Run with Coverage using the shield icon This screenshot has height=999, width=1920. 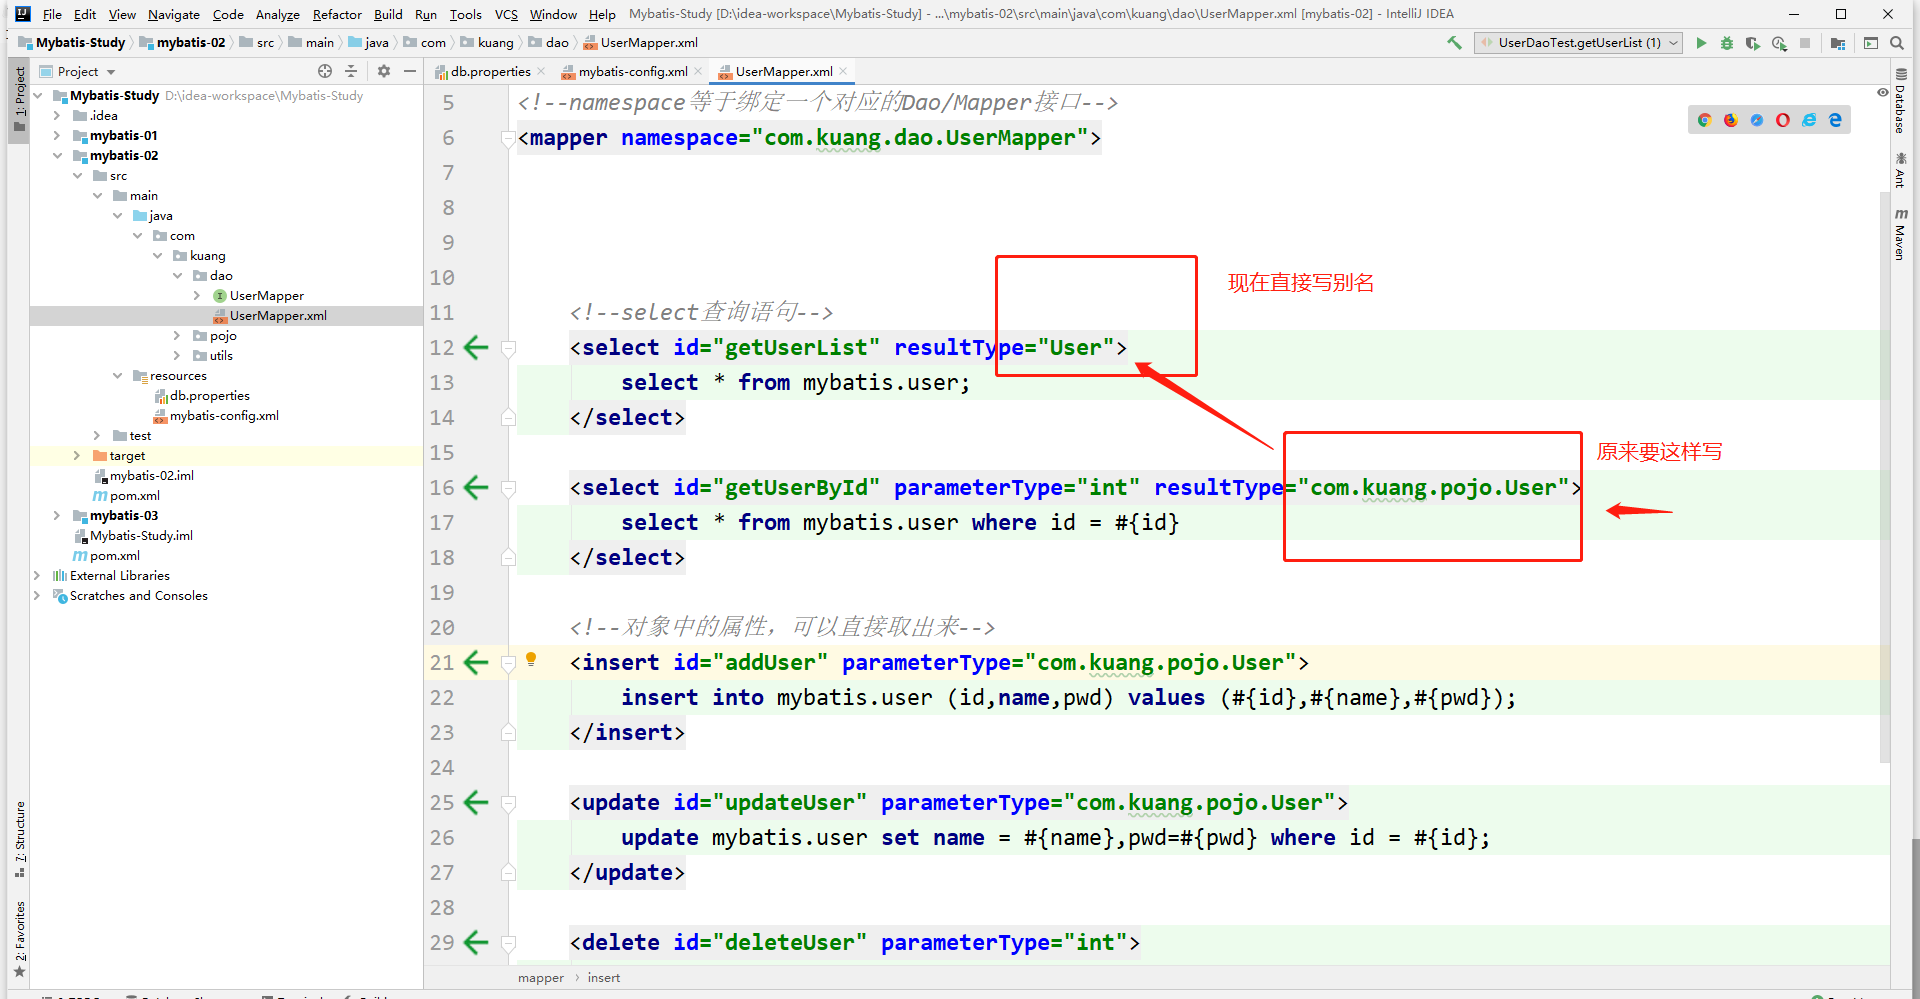pyautogui.click(x=1753, y=43)
